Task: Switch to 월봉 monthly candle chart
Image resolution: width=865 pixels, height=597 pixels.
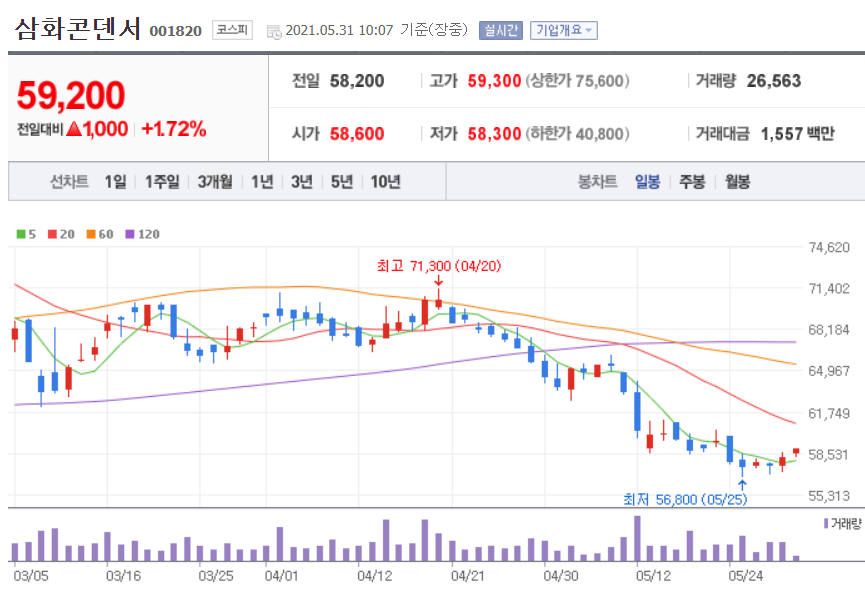Action: [737, 182]
